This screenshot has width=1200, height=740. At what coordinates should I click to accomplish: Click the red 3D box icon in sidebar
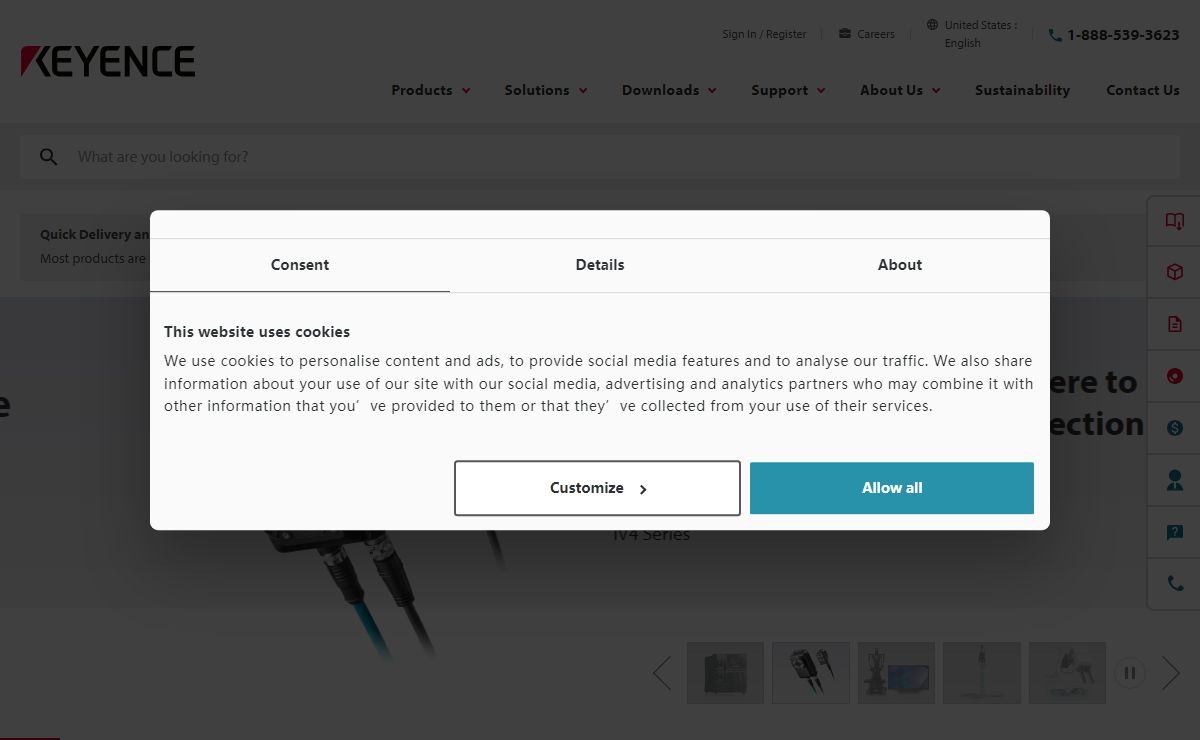[x=1175, y=272]
